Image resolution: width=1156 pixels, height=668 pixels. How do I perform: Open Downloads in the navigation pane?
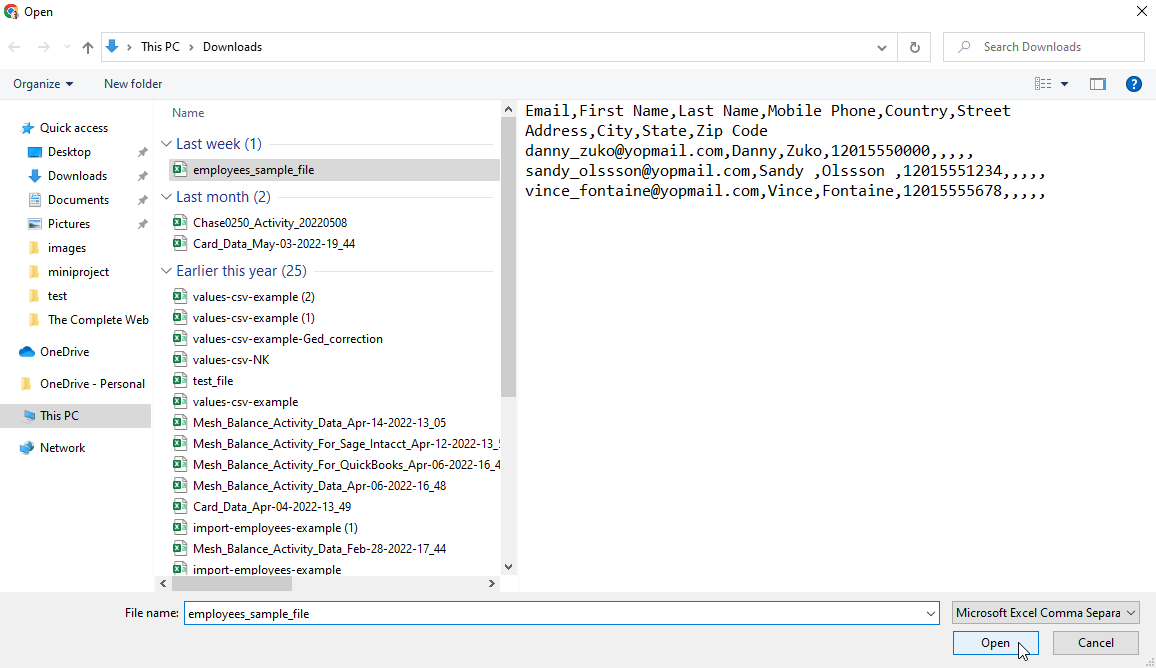77,175
